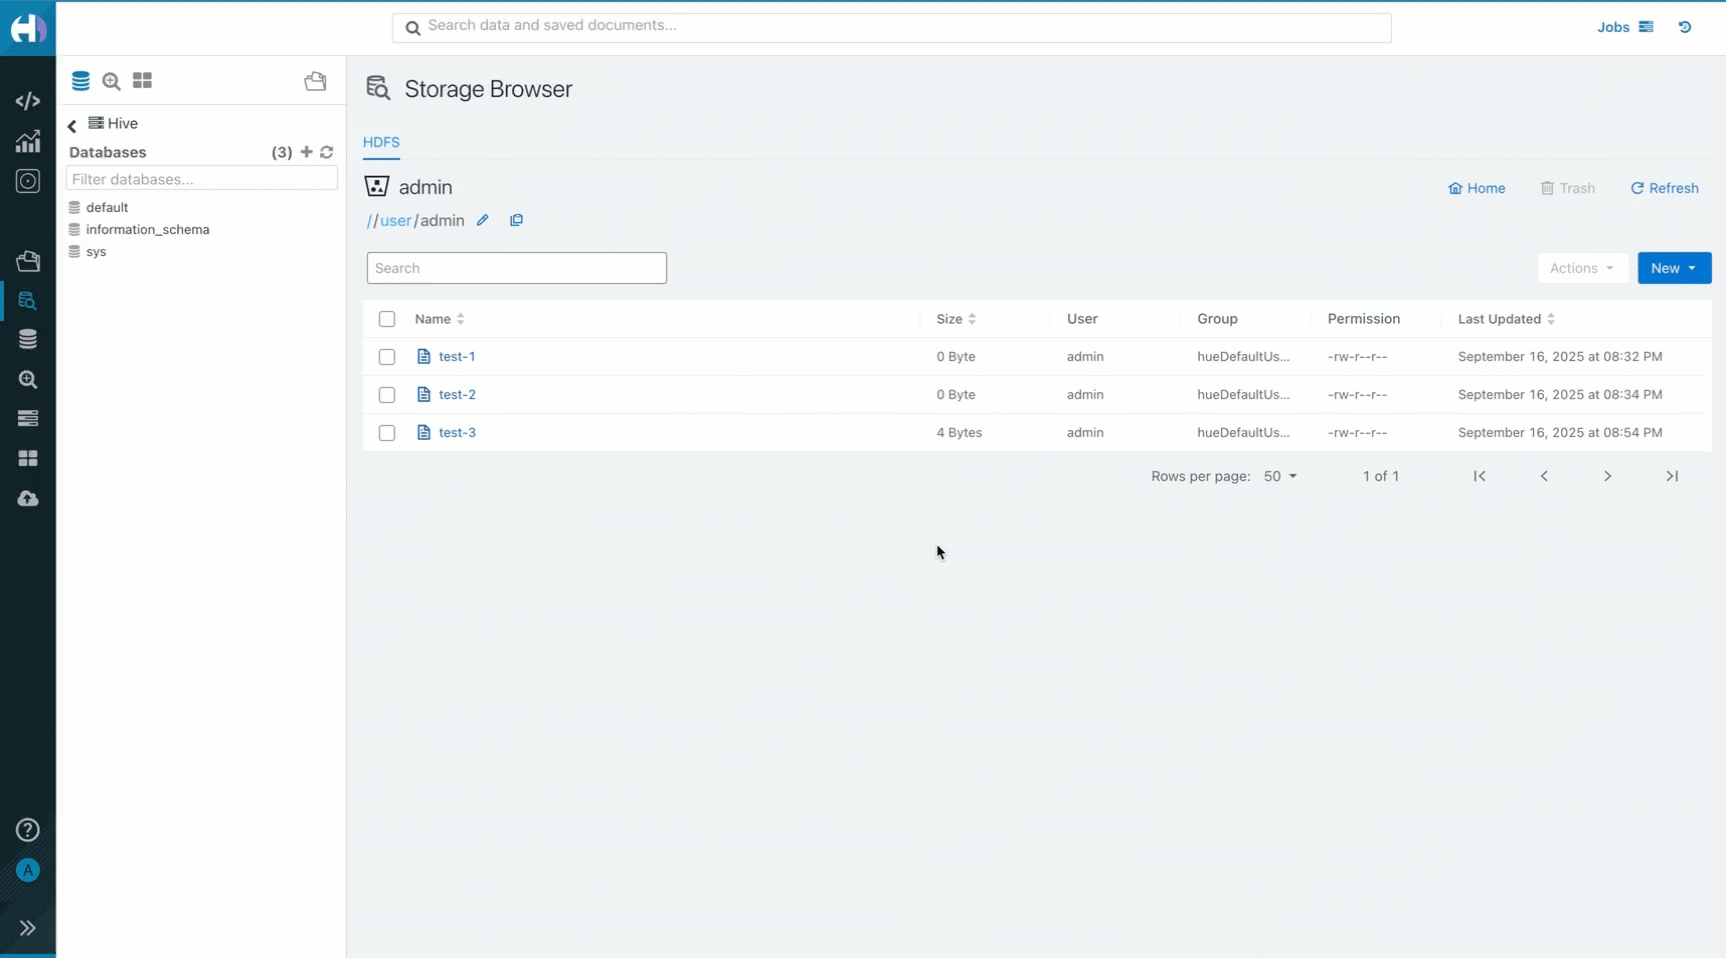Screen dimensions: 1726x958
Task: Open the Help question mark icon
Action: pos(28,830)
